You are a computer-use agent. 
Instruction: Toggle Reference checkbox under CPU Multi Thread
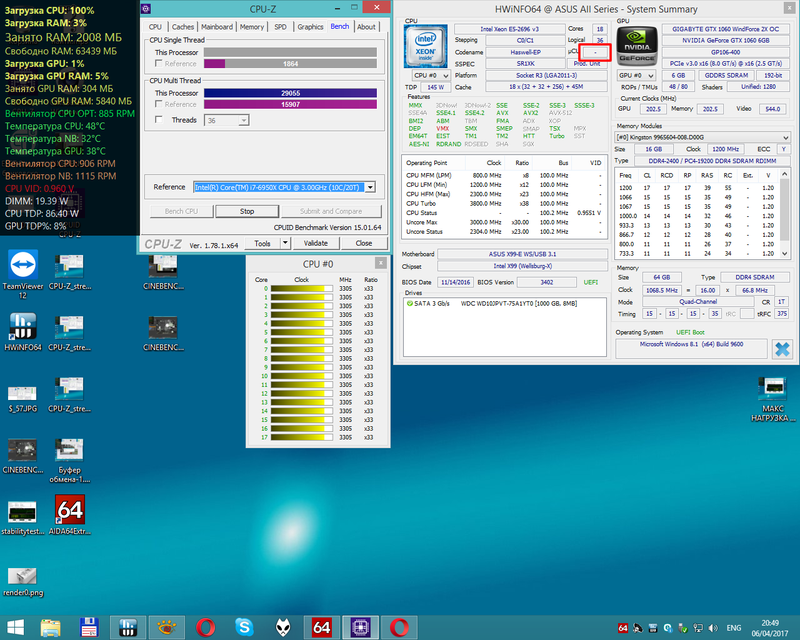[x=159, y=104]
